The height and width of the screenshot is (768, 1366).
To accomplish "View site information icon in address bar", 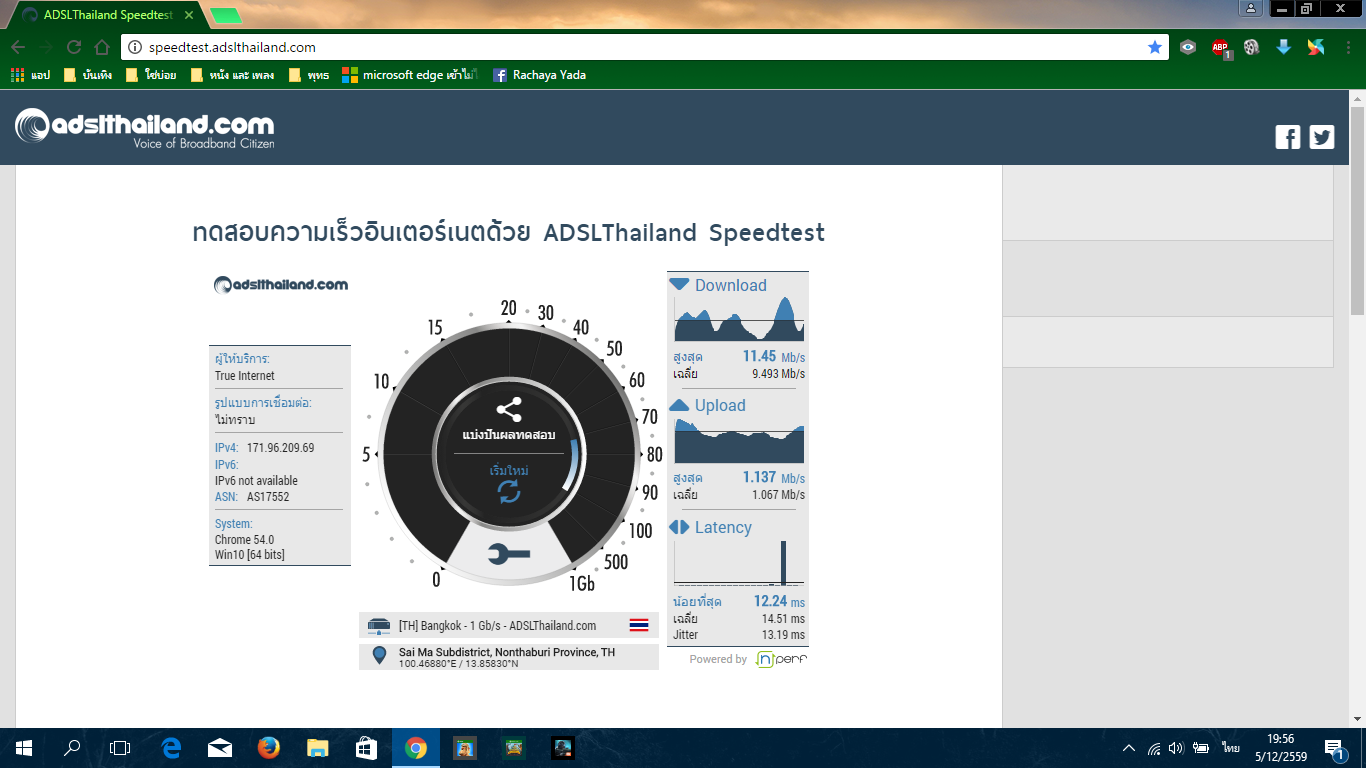I will coord(135,47).
